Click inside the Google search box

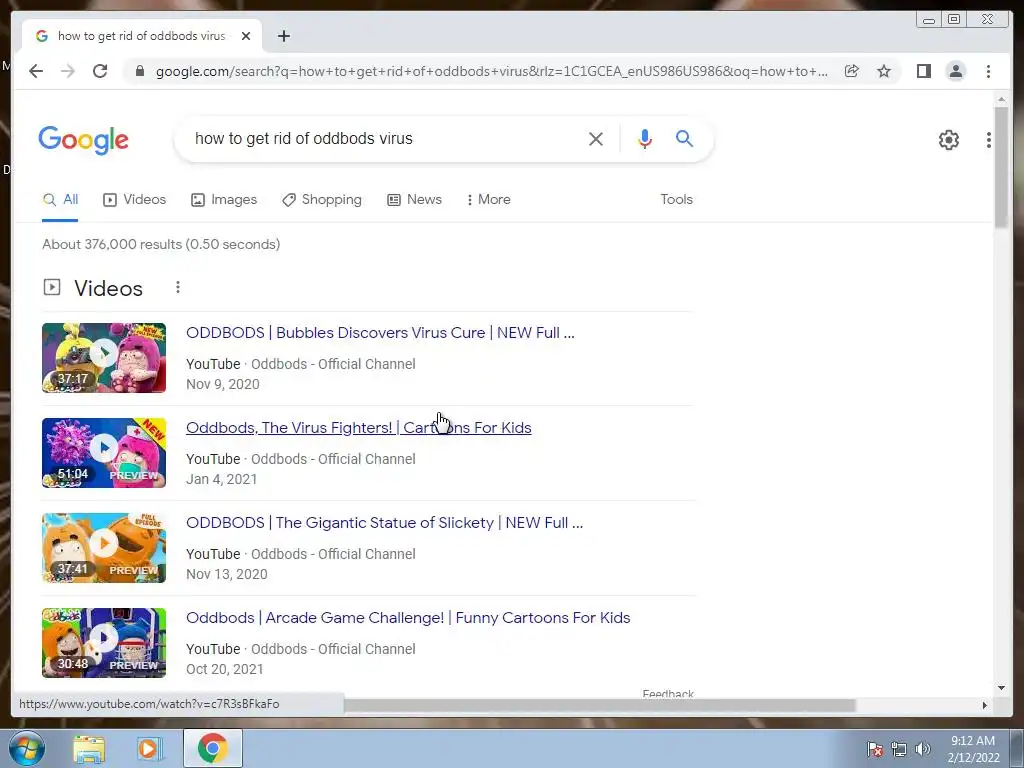[x=385, y=138]
